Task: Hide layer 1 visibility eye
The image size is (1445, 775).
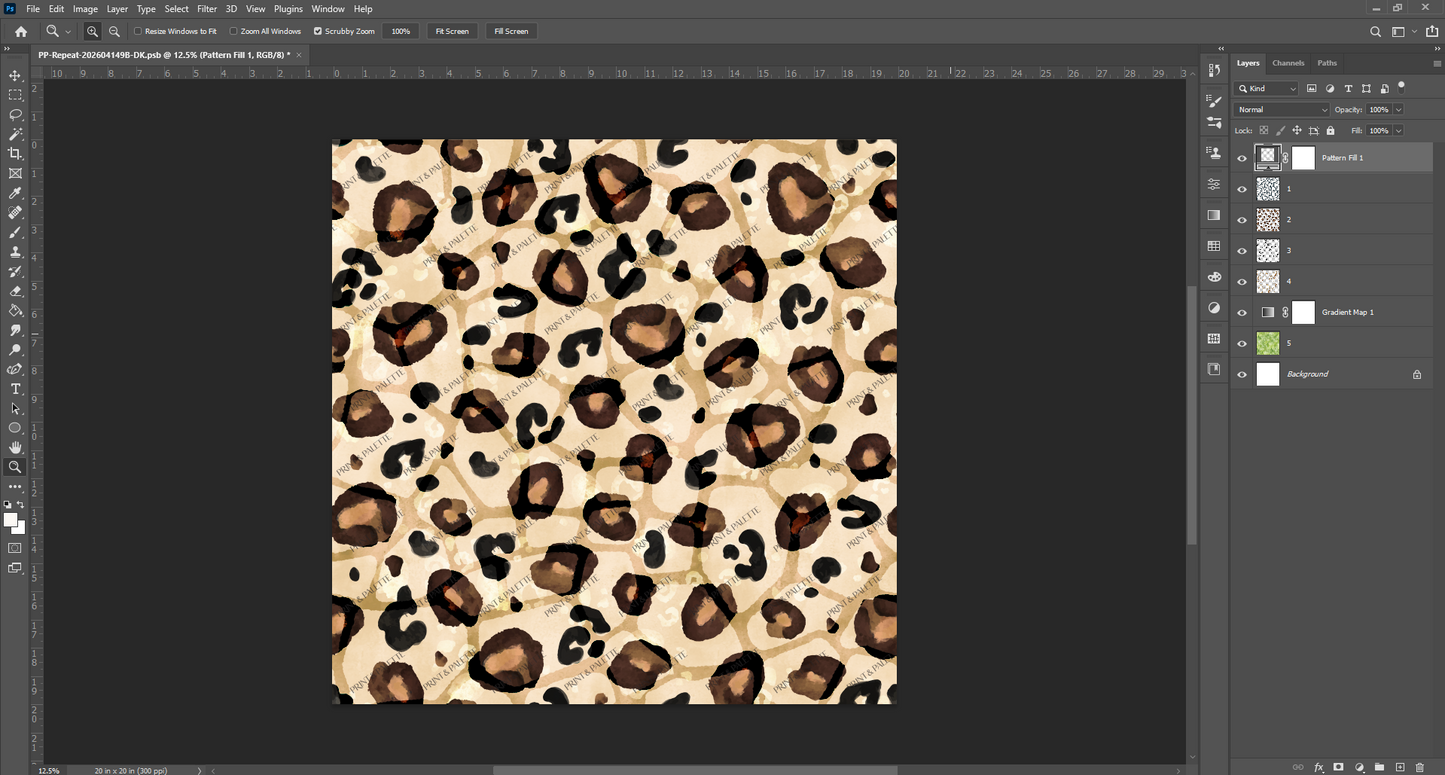Action: tap(1242, 189)
